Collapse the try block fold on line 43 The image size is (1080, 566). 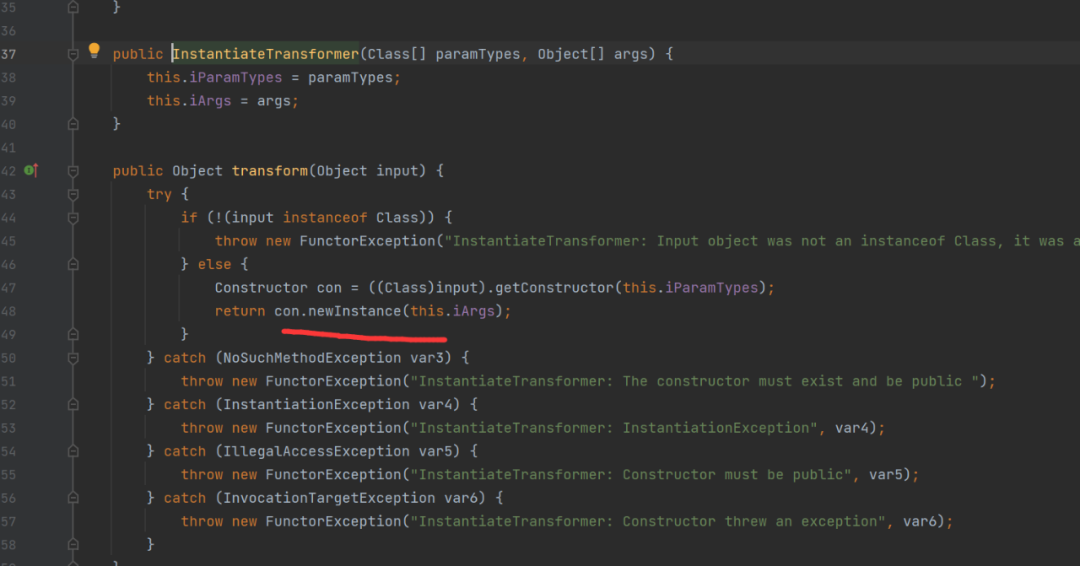73,194
